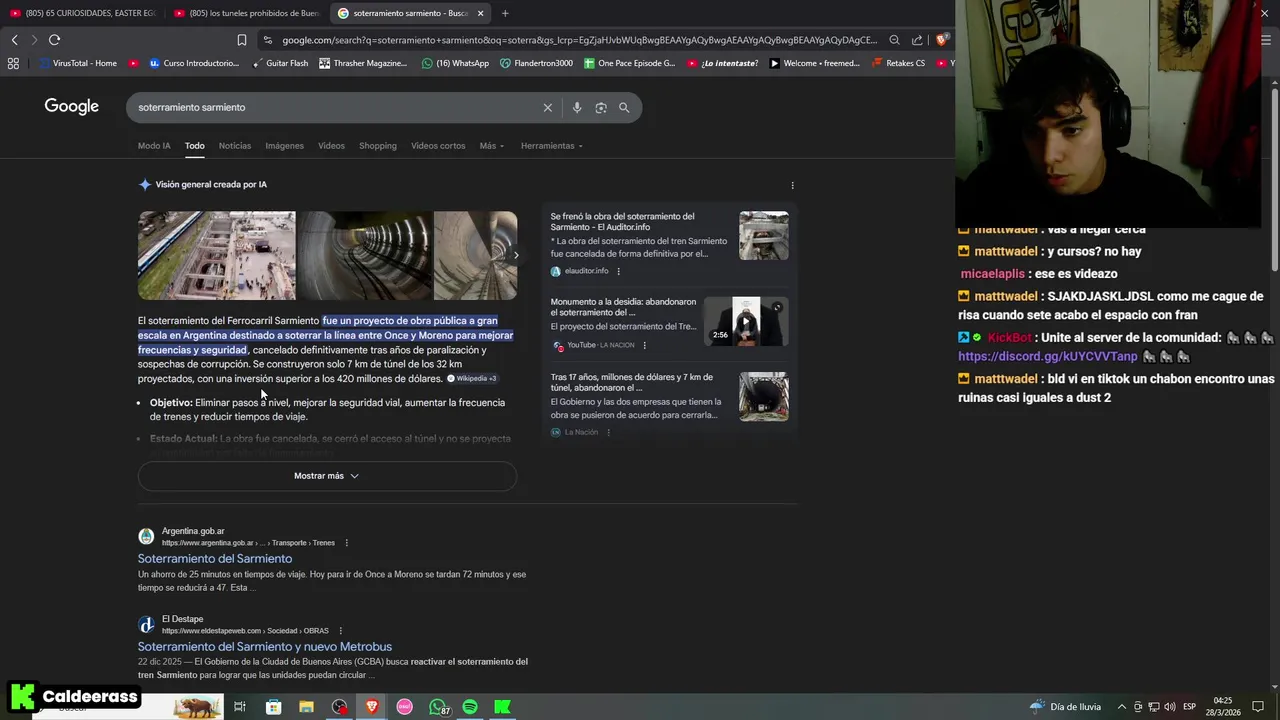Viewport: 1280px width, 720px height.
Task: Open Kick app from the taskbar
Action: coord(503,707)
